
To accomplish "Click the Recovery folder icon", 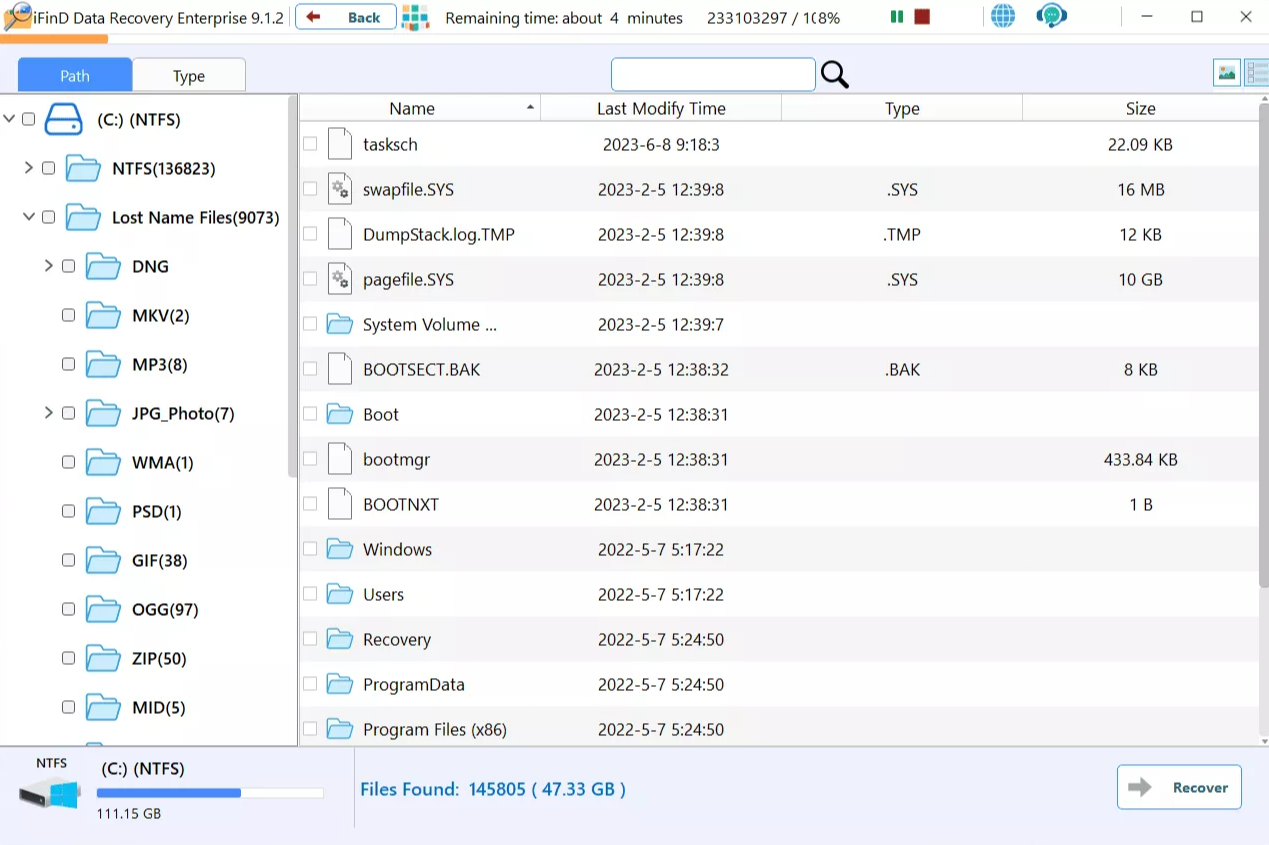I will click(340, 639).
